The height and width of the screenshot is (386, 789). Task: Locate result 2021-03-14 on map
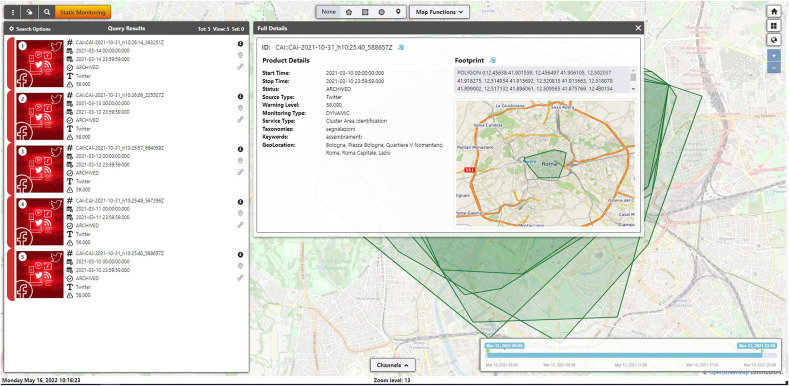tap(241, 55)
